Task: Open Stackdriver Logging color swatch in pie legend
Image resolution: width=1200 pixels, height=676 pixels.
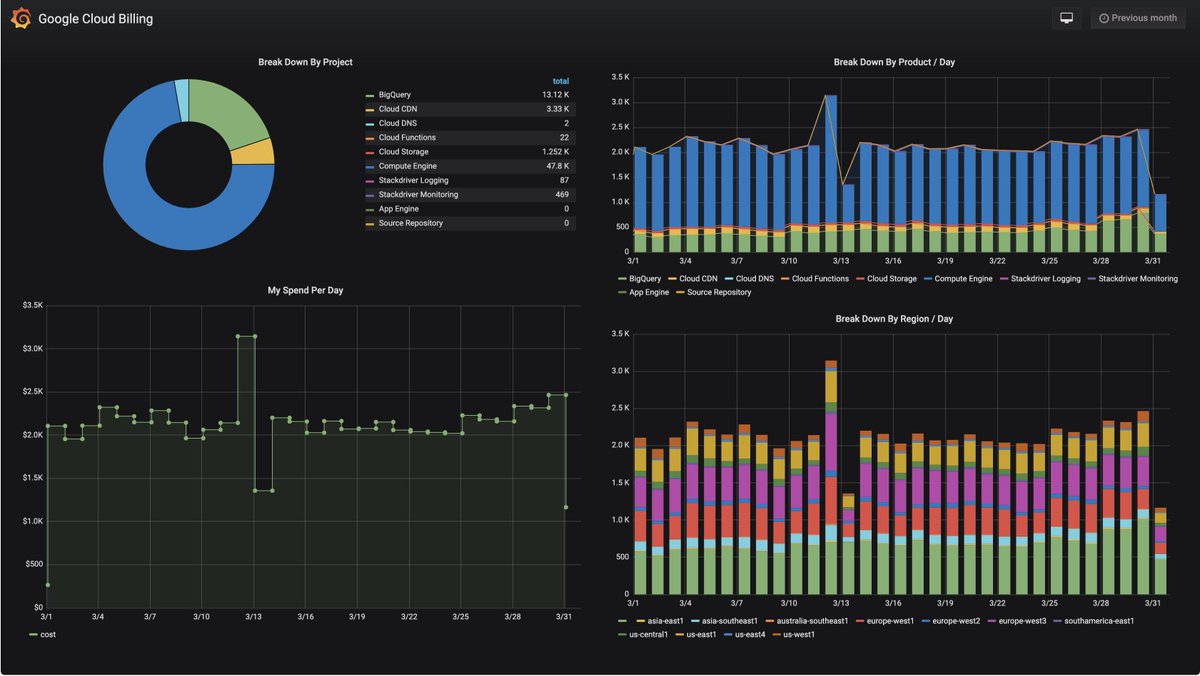Action: pos(370,180)
